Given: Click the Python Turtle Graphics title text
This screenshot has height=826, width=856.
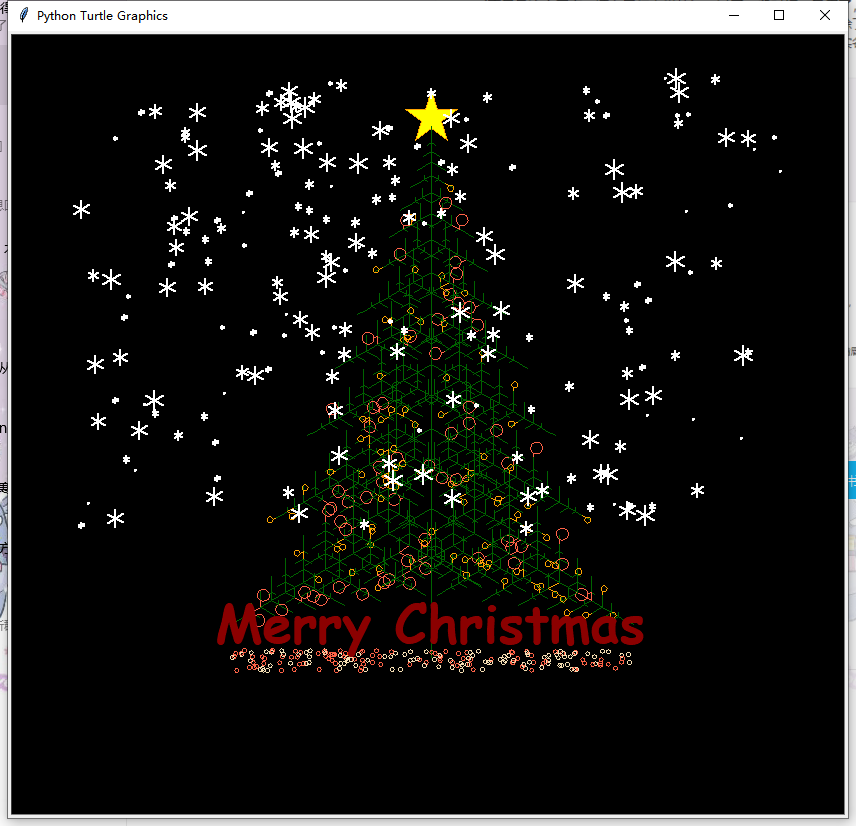Looking at the screenshot, I should [102, 16].
